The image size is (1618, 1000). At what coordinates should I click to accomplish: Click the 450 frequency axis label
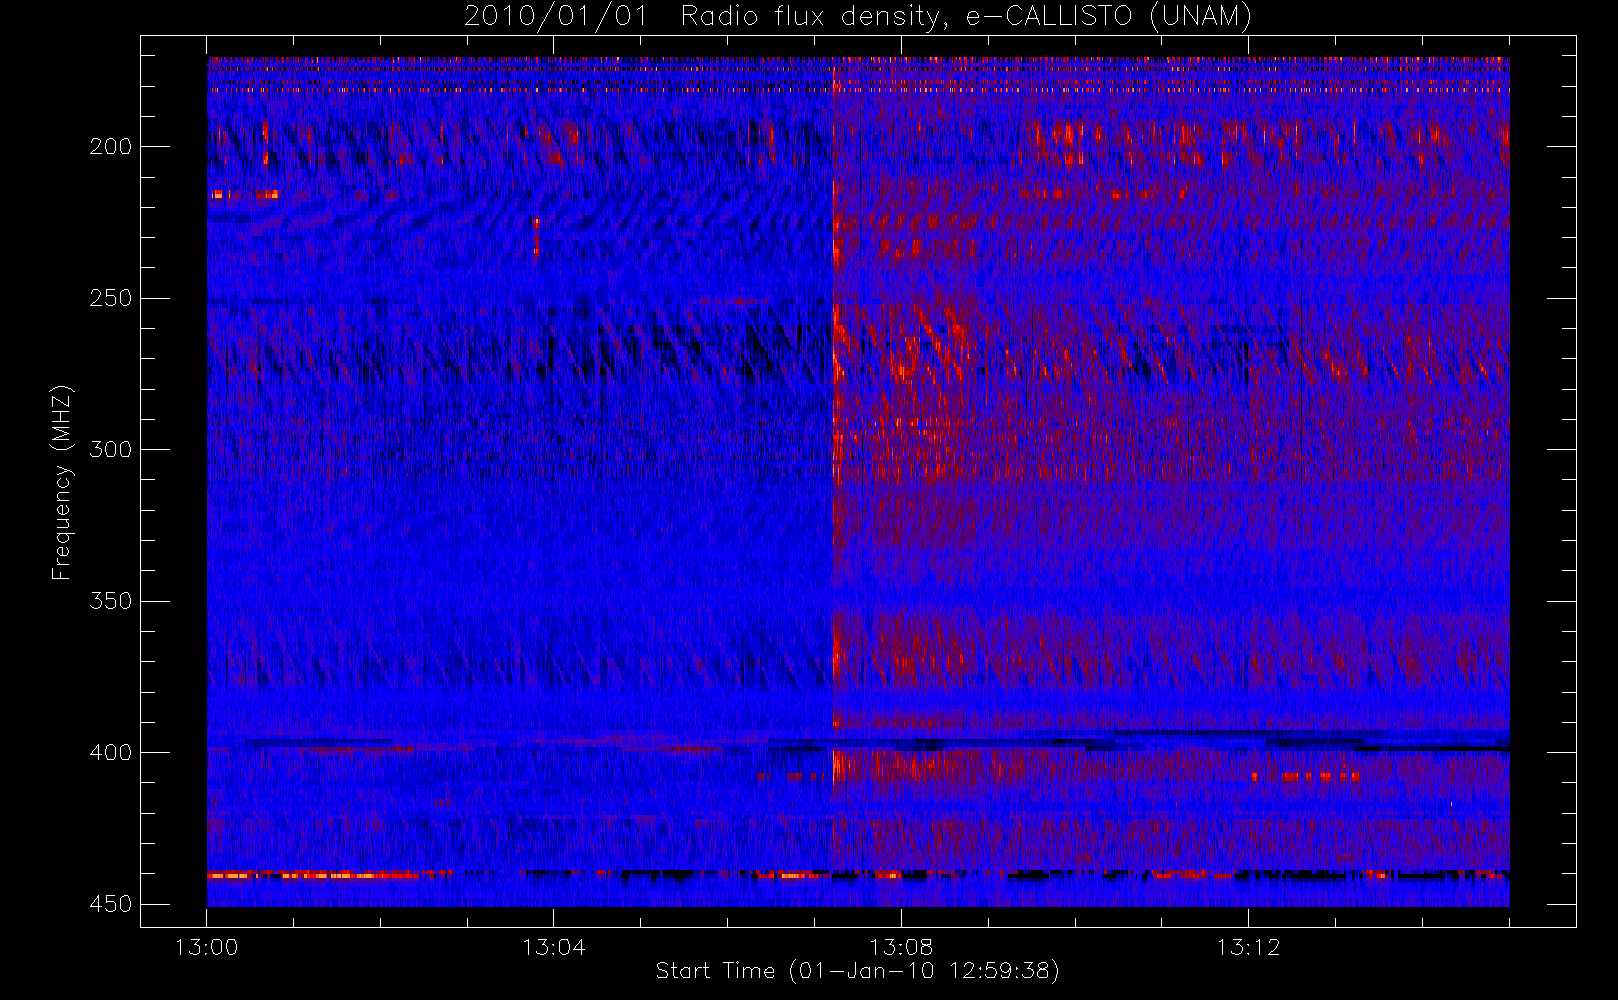(x=110, y=904)
